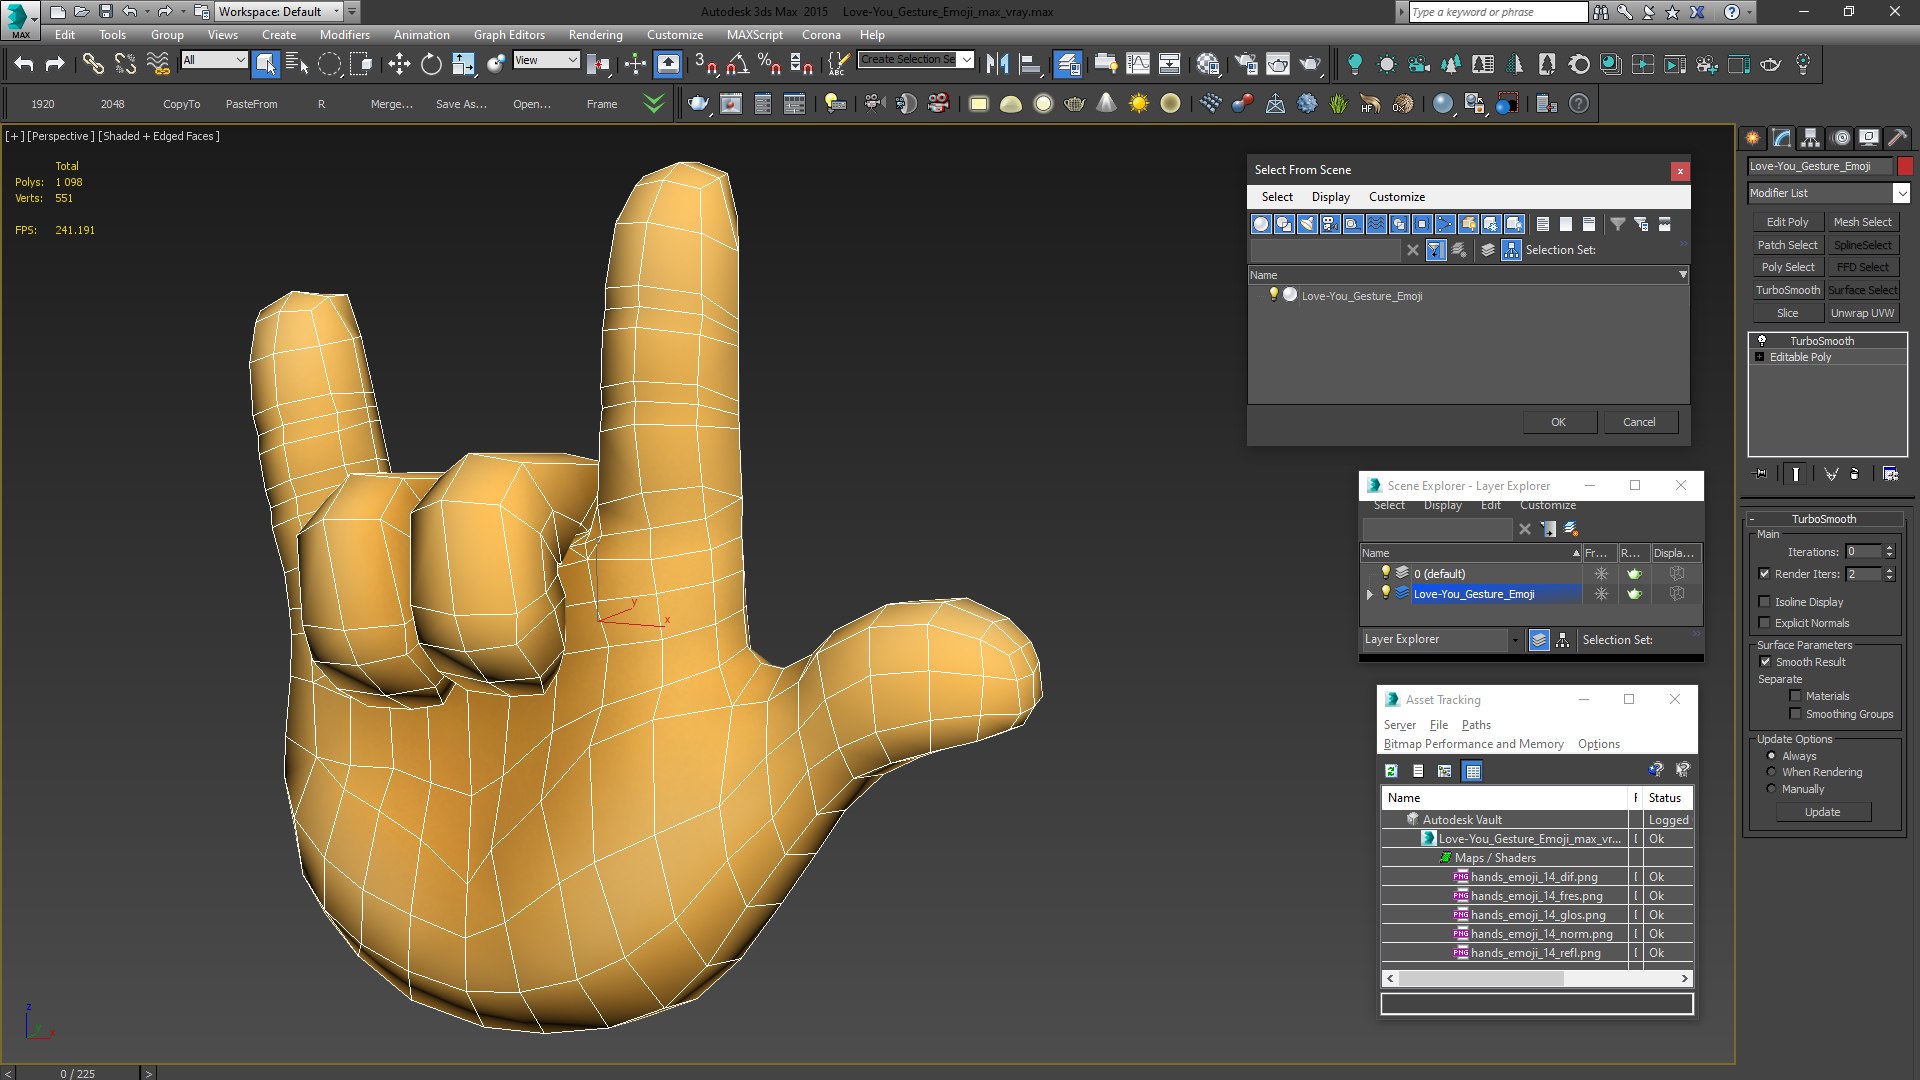Toggle TurboSmooth modifier lightbulb in stack

1761,341
